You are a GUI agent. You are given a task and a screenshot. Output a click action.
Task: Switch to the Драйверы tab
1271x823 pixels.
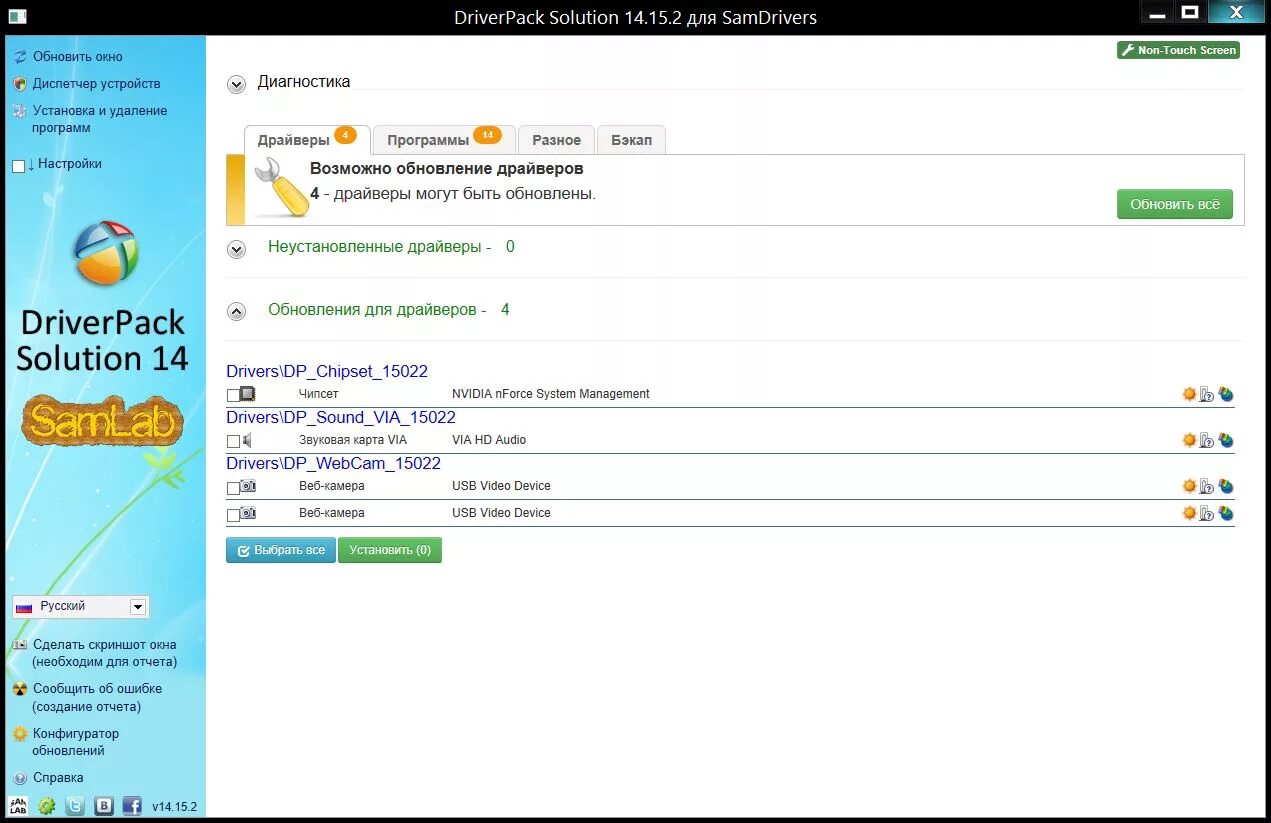[307, 139]
